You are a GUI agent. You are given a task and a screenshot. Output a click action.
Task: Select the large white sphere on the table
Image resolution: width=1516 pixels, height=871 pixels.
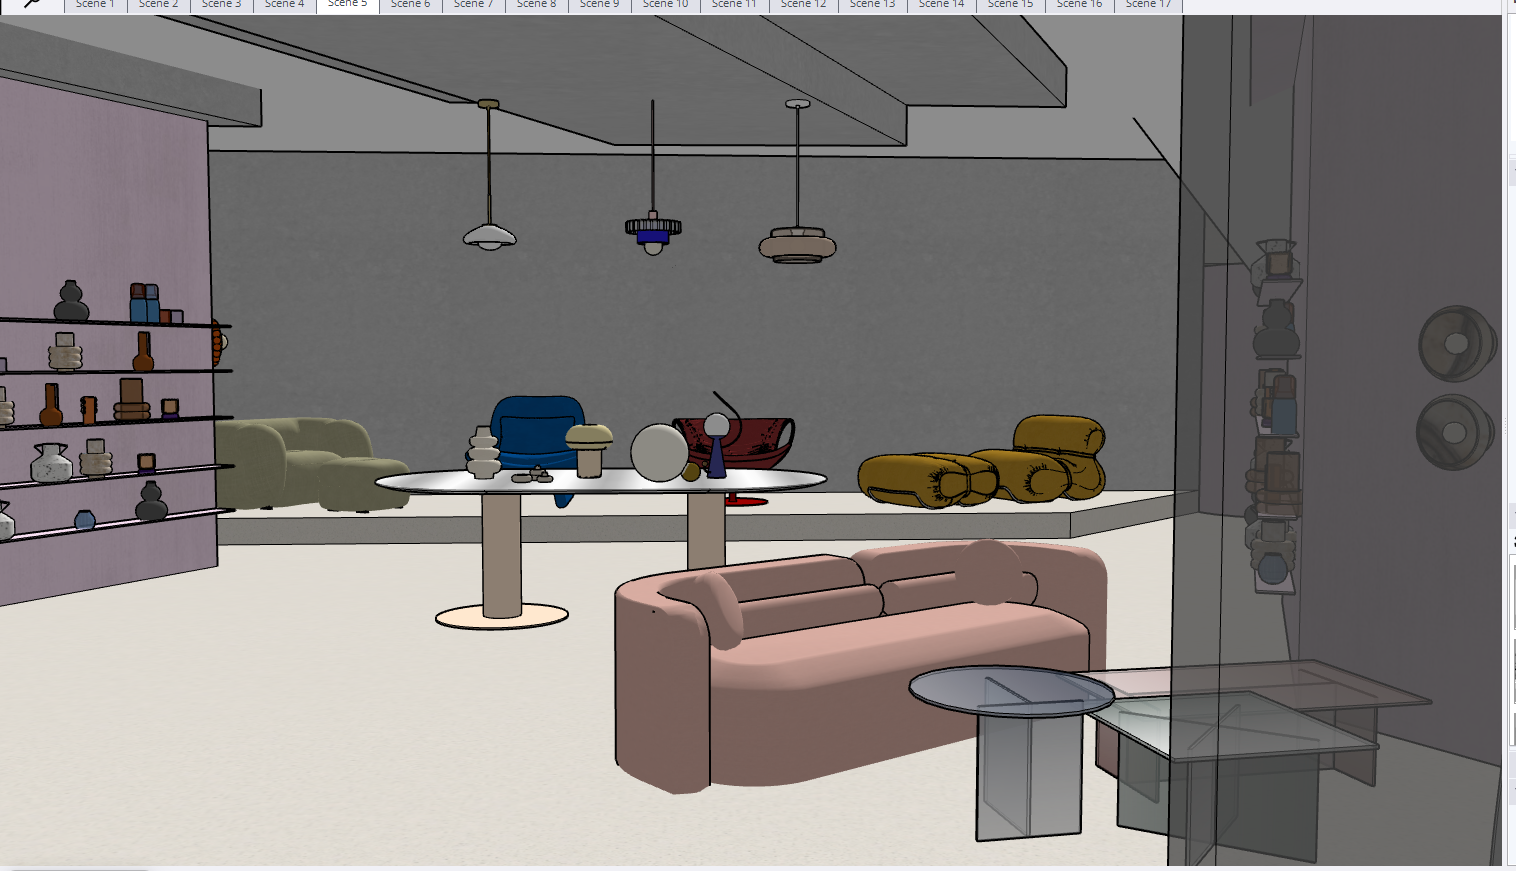click(659, 453)
